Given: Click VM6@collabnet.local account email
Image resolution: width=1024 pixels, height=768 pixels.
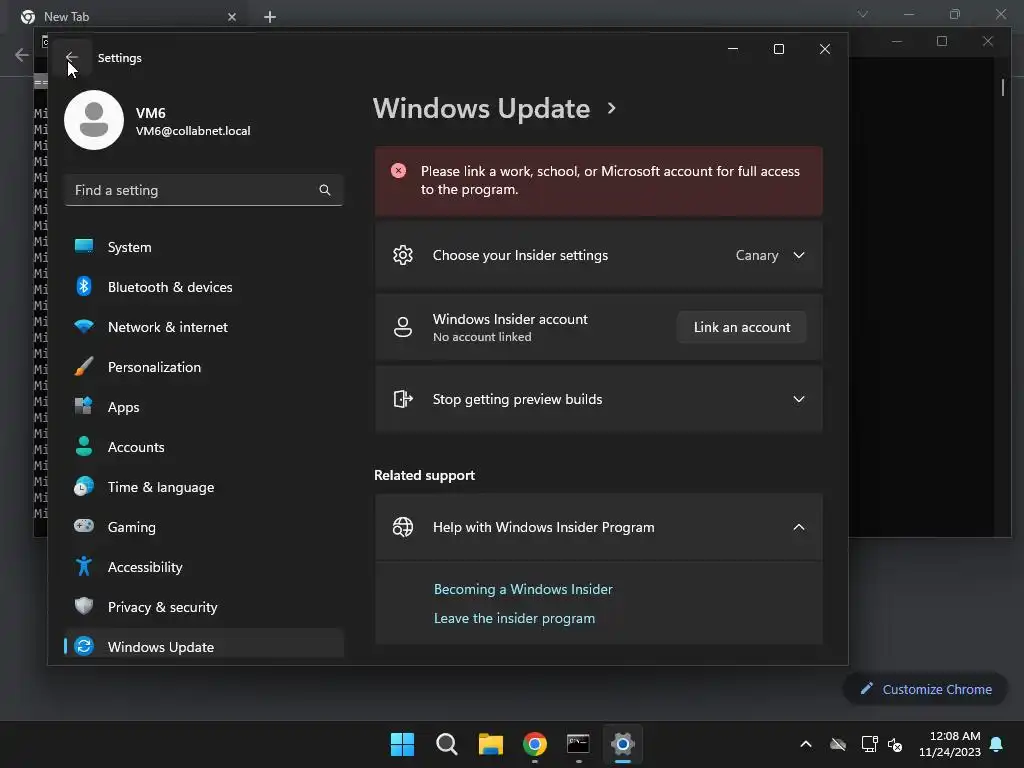Looking at the screenshot, I should coord(193,131).
